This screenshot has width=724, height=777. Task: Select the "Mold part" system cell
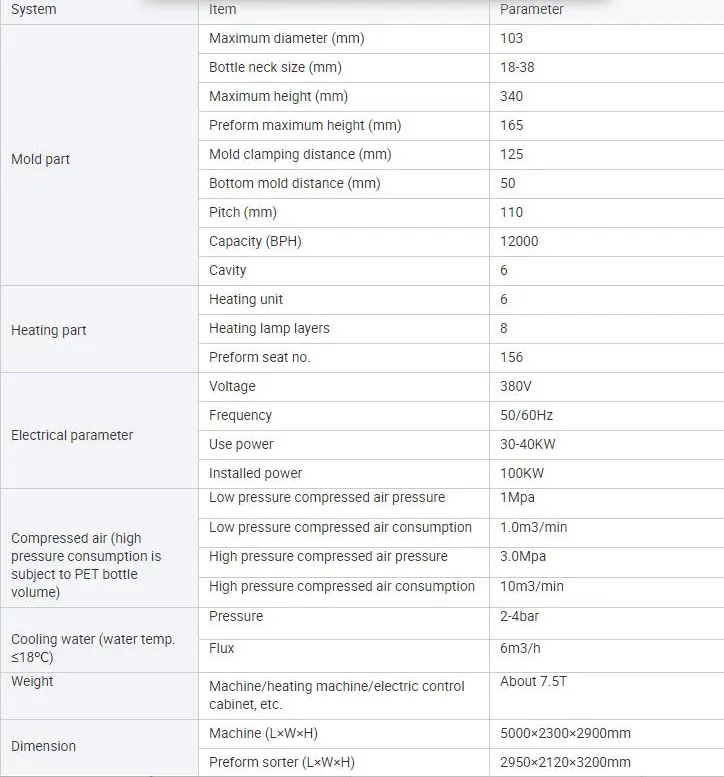click(x=41, y=159)
